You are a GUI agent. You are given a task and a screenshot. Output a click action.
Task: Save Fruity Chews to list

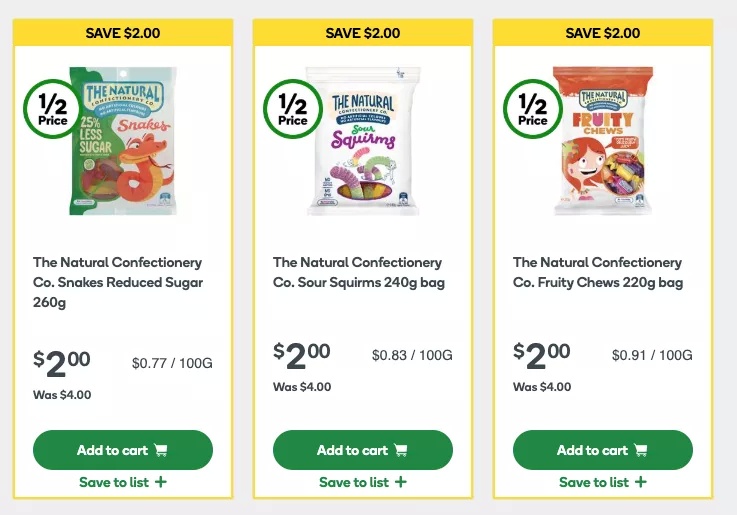point(603,482)
